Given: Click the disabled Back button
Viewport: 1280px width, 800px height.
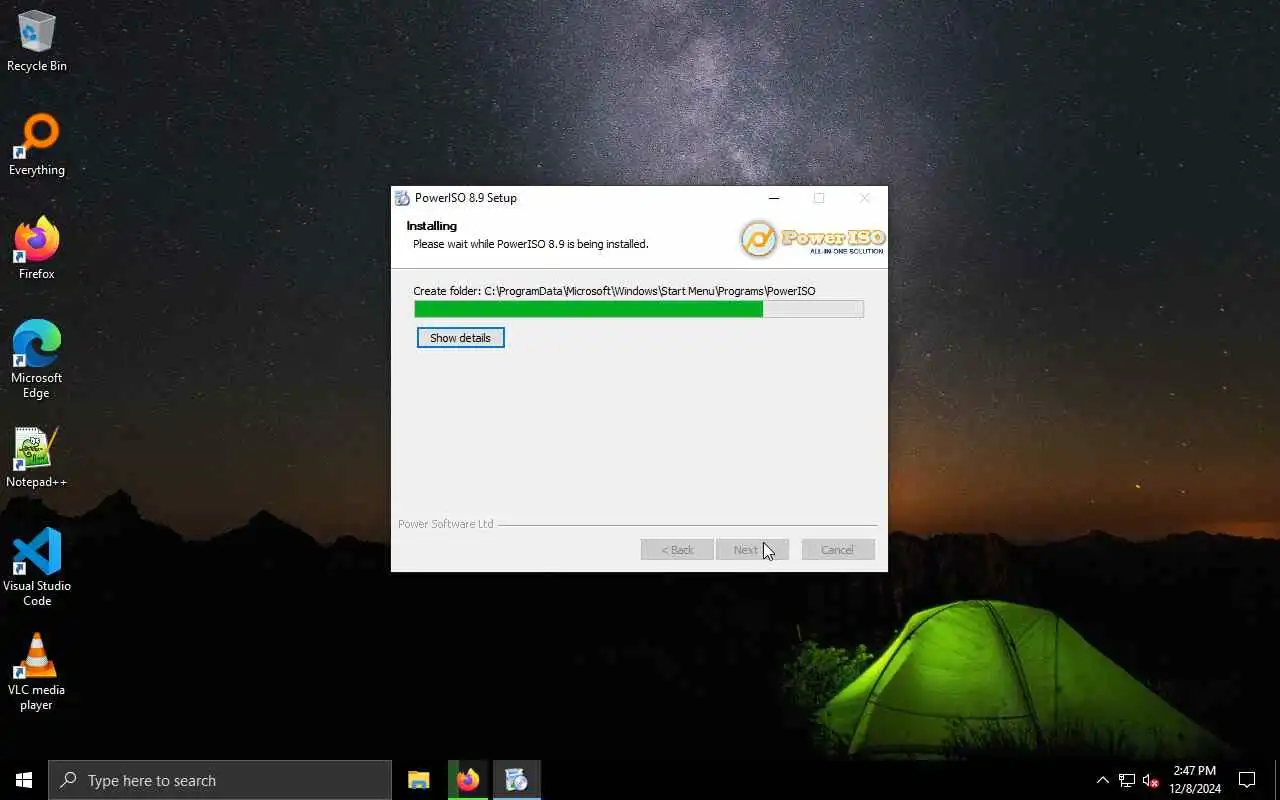Looking at the screenshot, I should click(677, 550).
